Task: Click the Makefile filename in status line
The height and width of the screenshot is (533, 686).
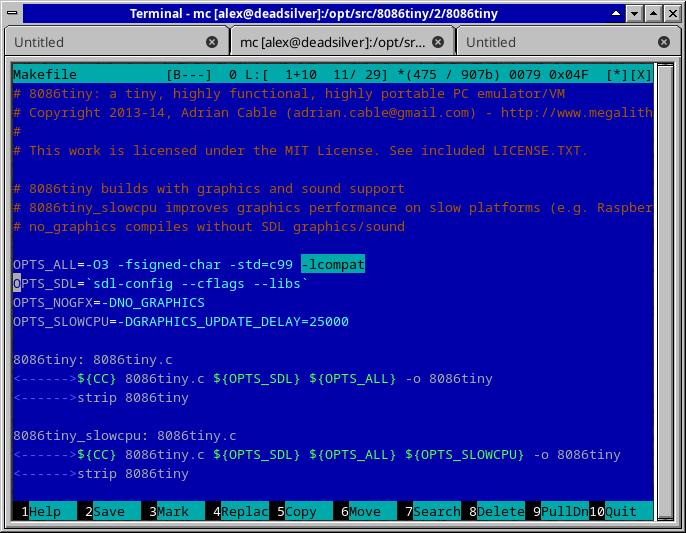Action: (x=45, y=75)
